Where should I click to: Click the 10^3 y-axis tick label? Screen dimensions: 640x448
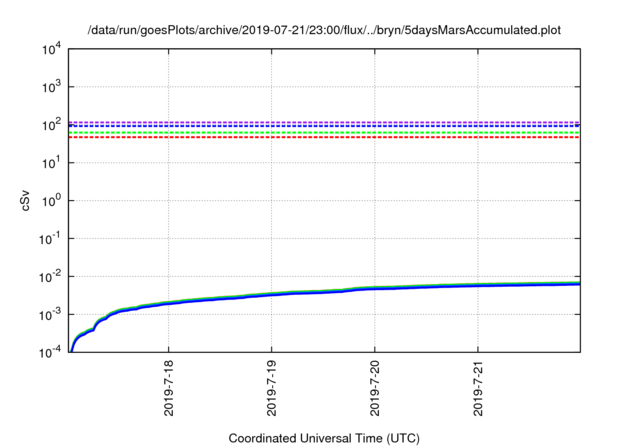tap(52, 87)
